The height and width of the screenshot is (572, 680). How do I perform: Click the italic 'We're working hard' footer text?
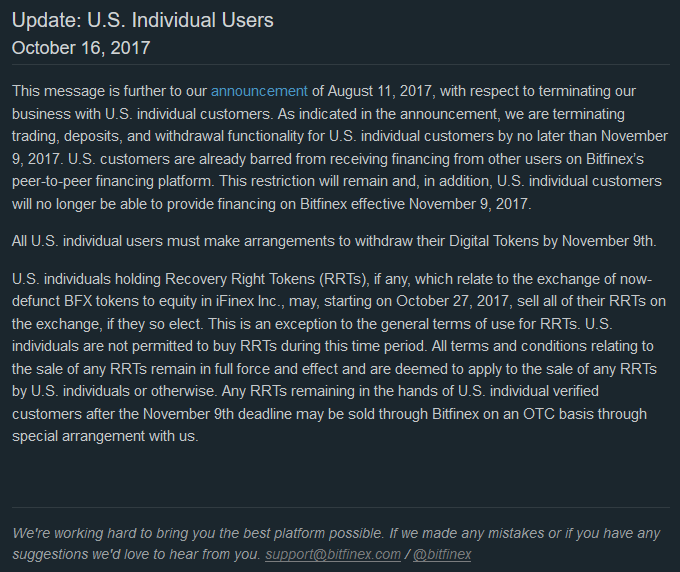[x=336, y=544]
